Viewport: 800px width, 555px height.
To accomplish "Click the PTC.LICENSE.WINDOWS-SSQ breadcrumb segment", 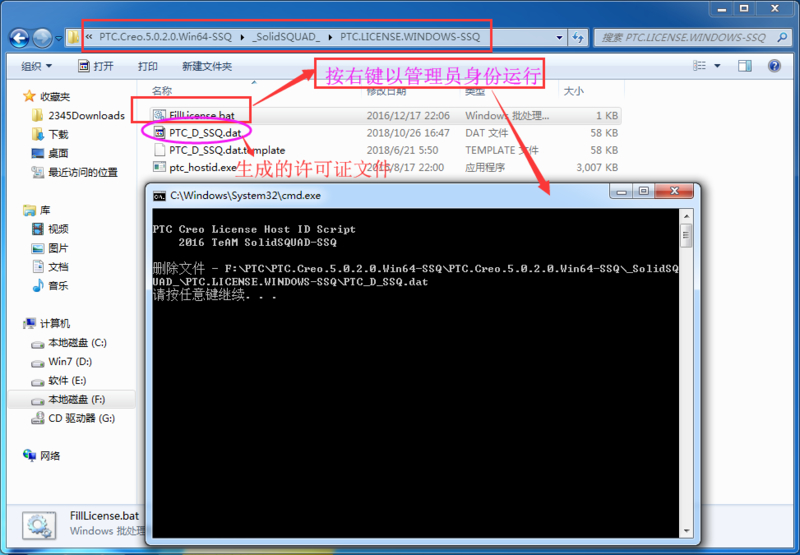I will (x=410, y=37).
